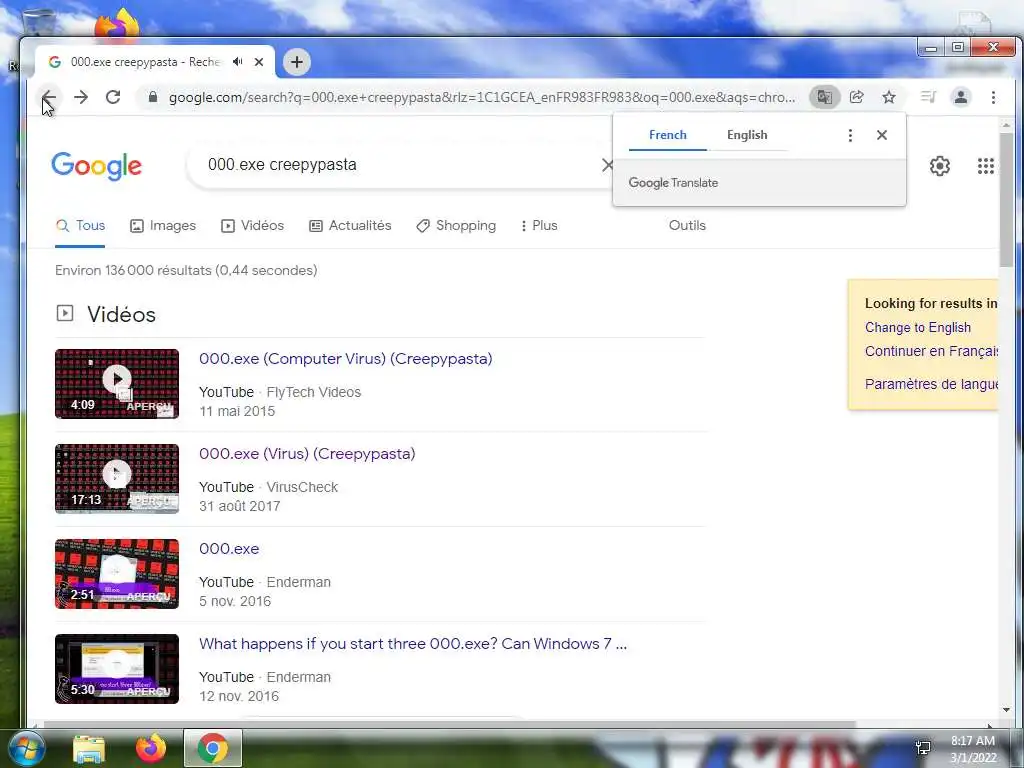
Task: Open Paramètres de langue link
Action: coord(931,384)
